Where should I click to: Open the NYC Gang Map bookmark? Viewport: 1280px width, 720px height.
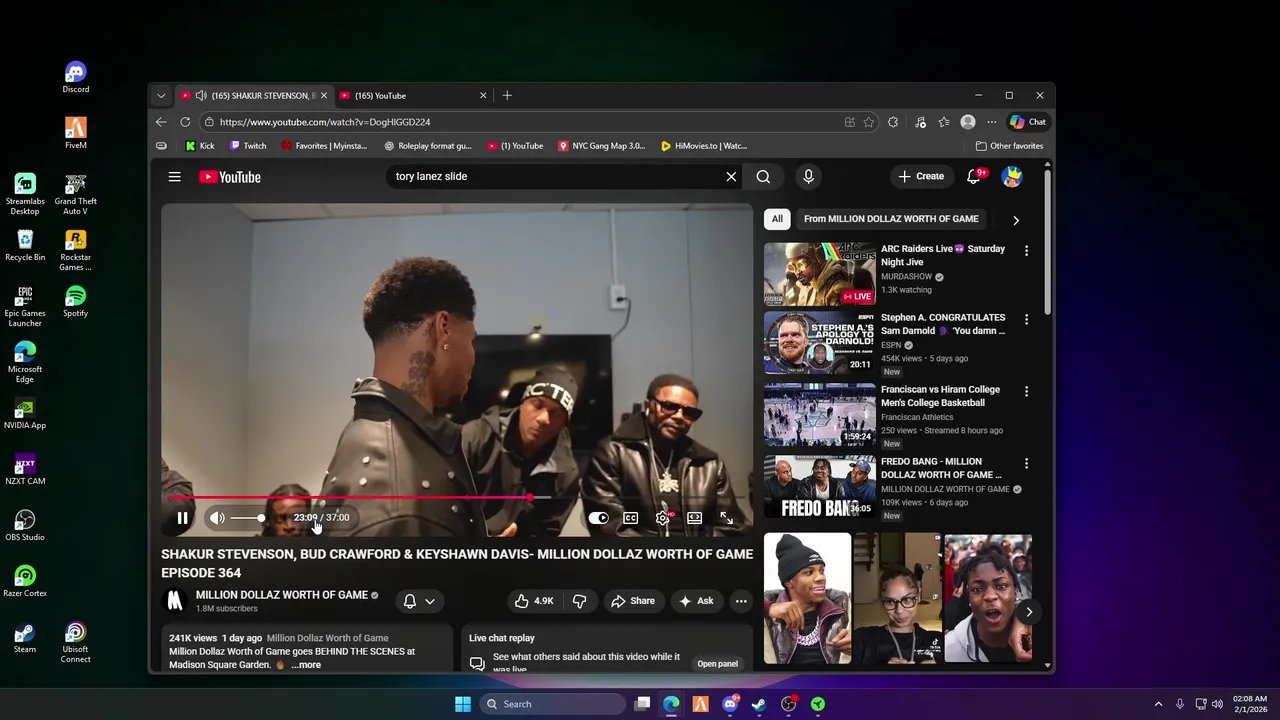601,146
